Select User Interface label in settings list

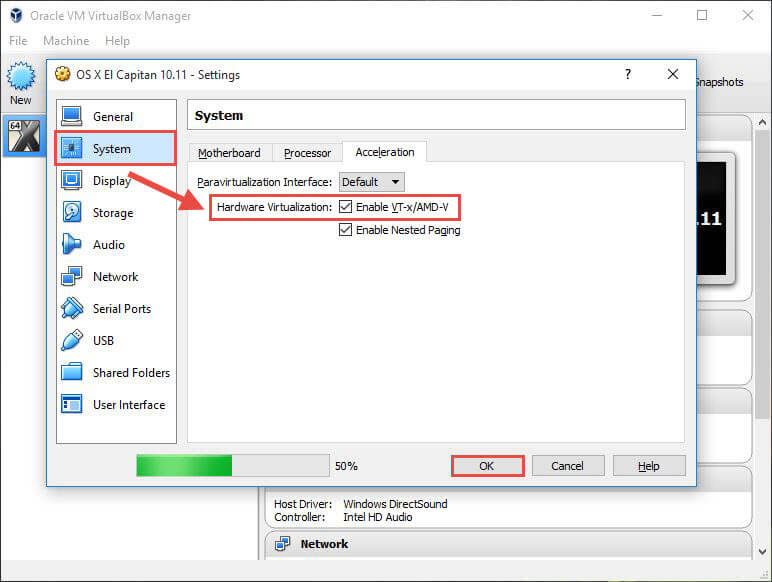[x=129, y=404]
